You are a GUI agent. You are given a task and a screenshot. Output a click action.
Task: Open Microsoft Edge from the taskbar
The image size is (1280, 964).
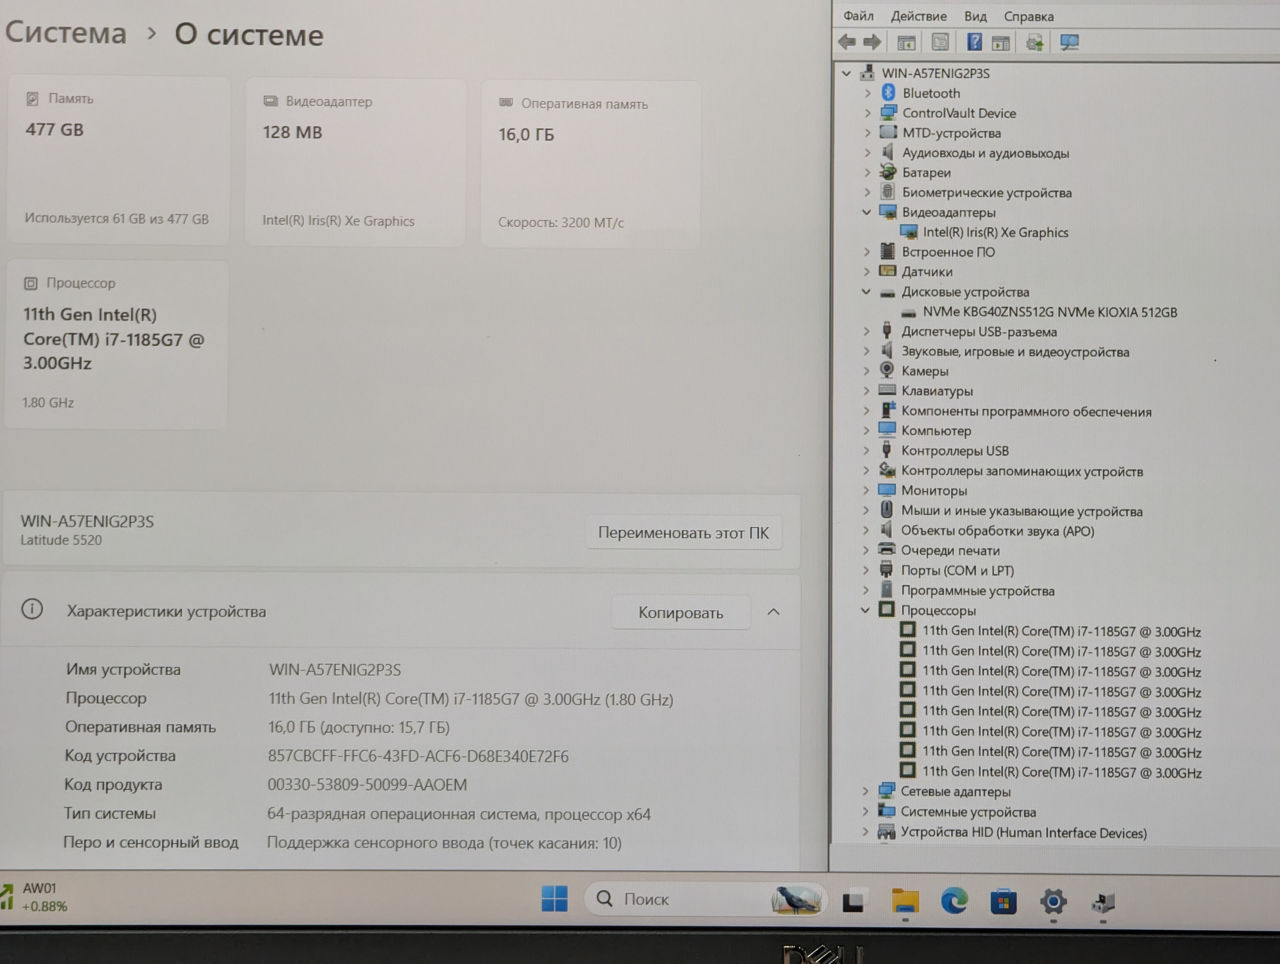(954, 901)
